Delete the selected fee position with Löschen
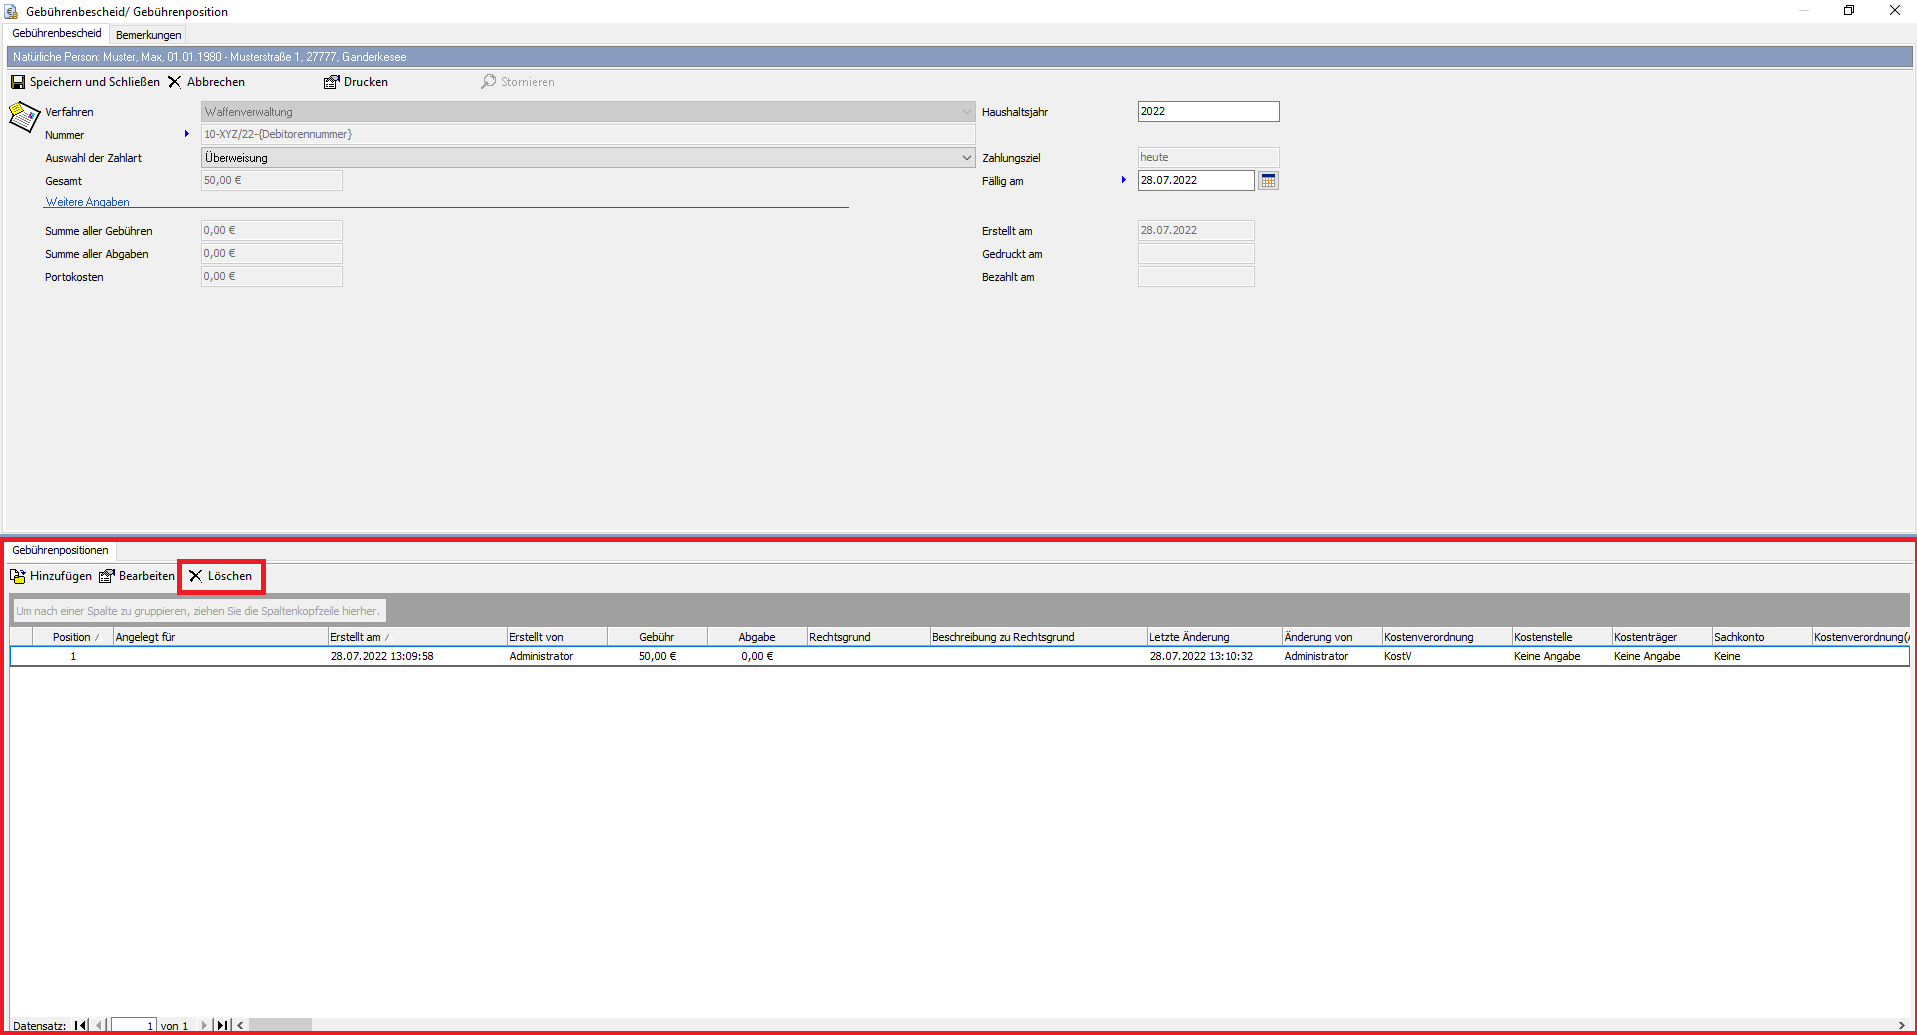 (x=221, y=576)
